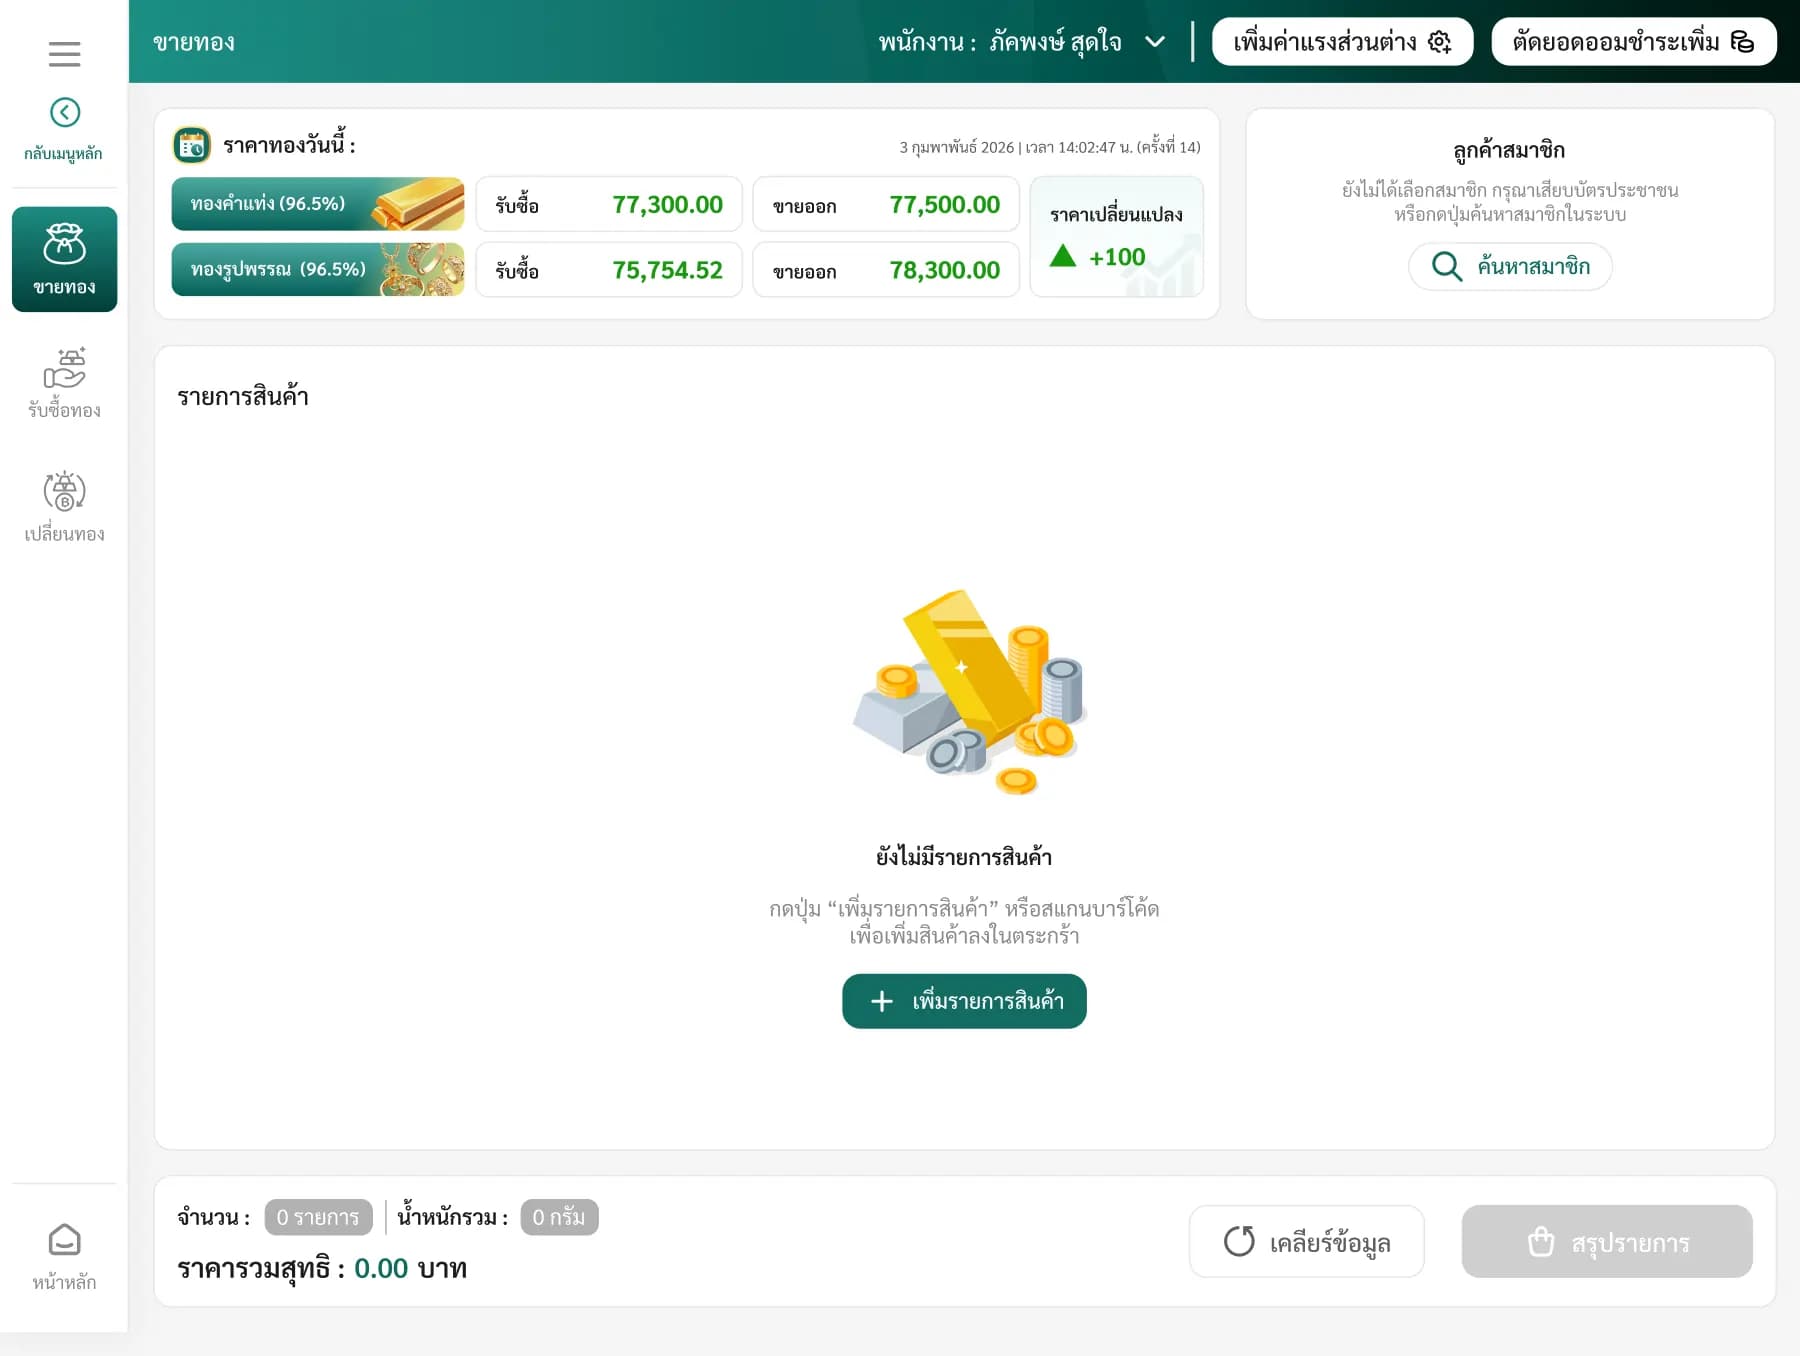
Task: Click the calendar icon beside ราคาทองวันนี้
Action: coord(191,146)
